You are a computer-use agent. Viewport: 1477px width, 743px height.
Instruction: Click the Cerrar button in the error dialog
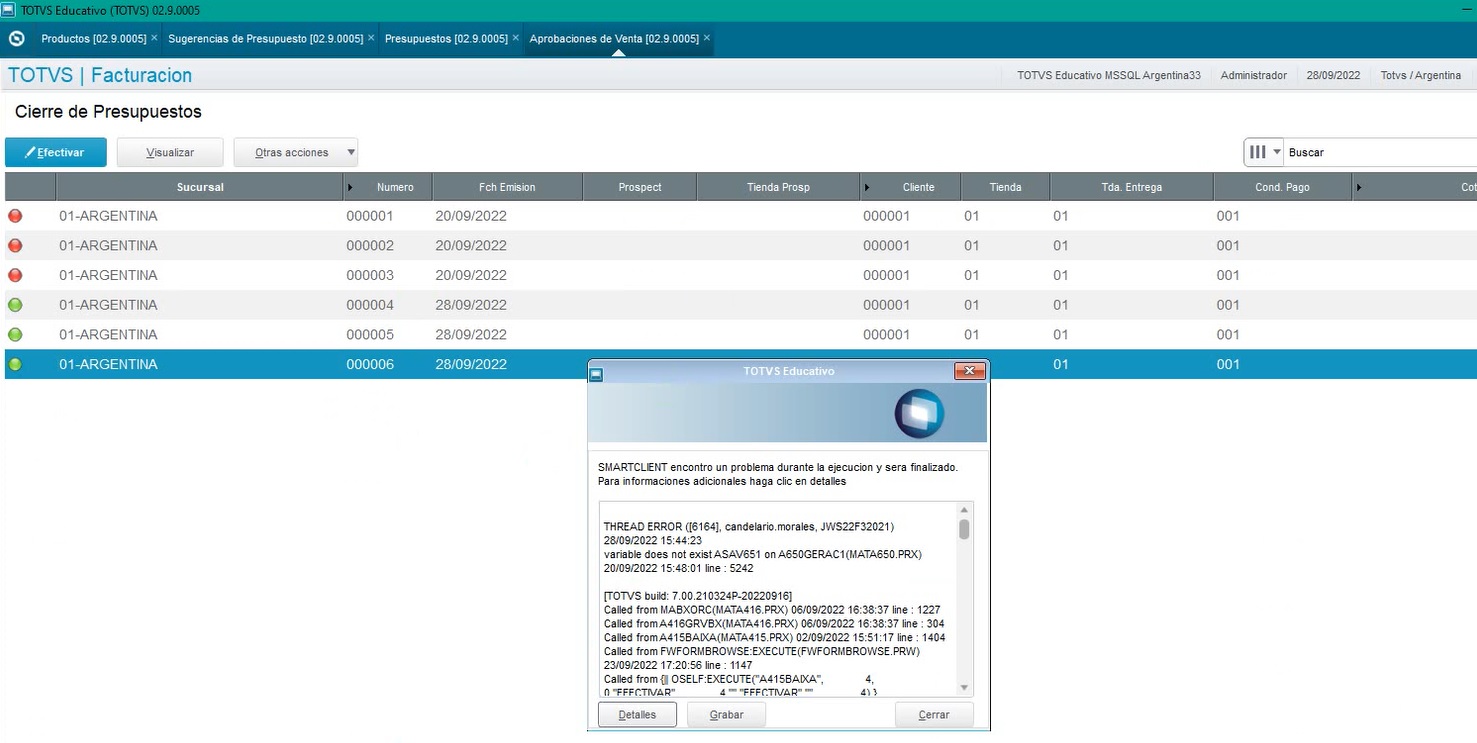pyautogui.click(x=934, y=715)
